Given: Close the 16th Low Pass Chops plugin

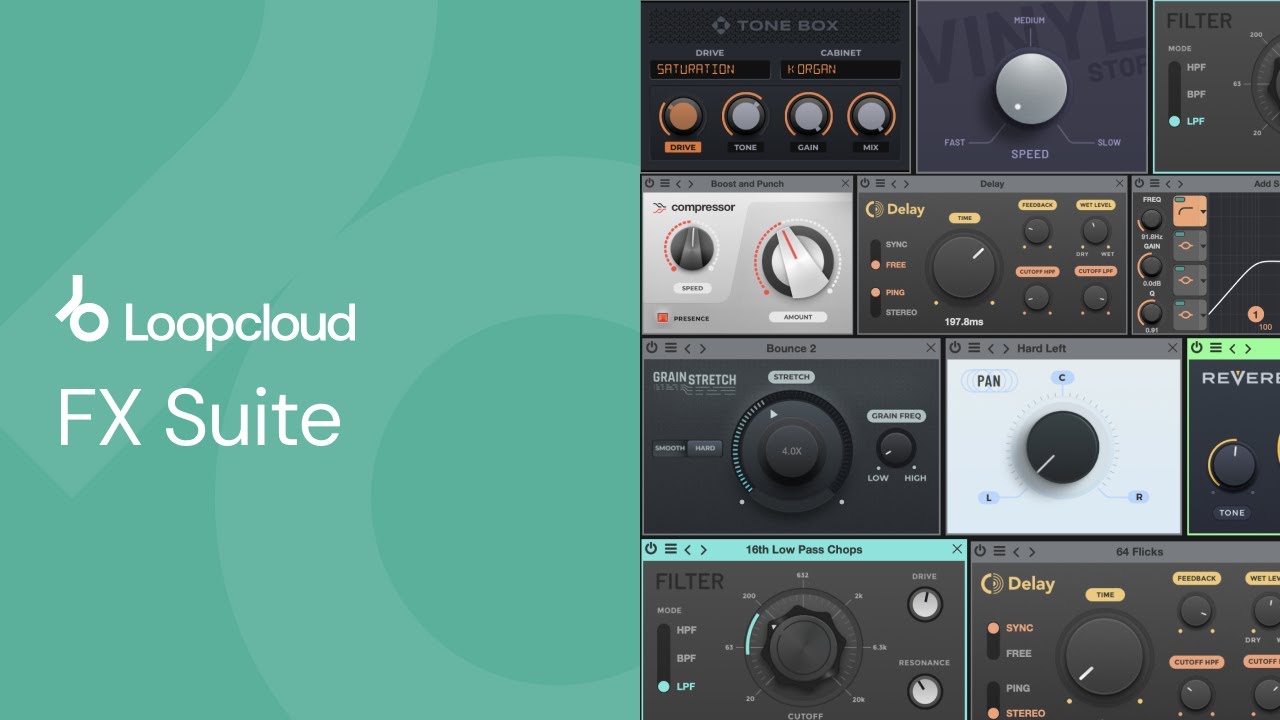Looking at the screenshot, I should (957, 549).
